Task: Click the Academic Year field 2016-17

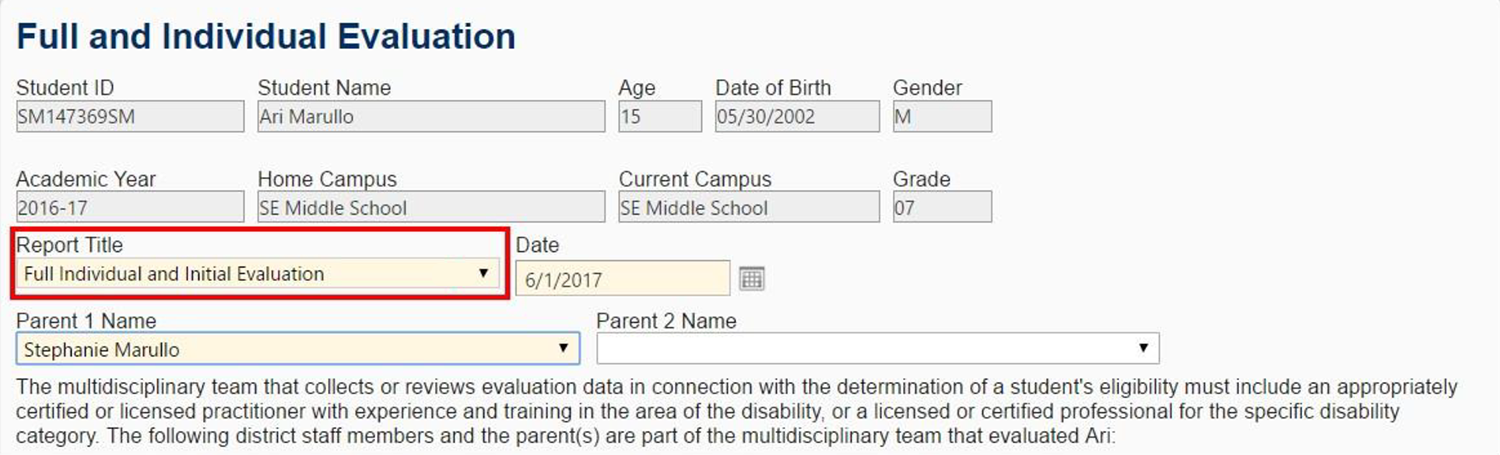Action: (130, 208)
